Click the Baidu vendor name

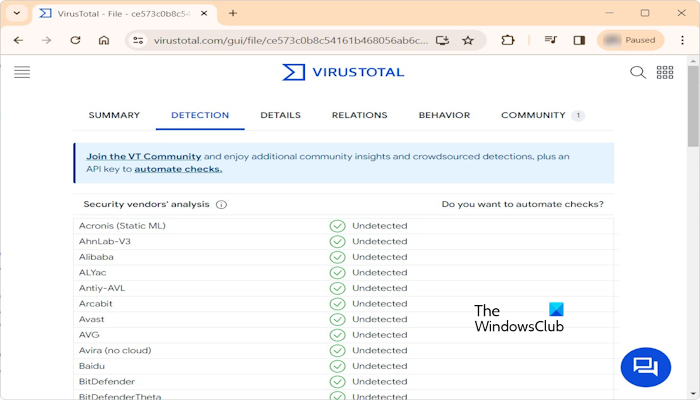[92, 366]
